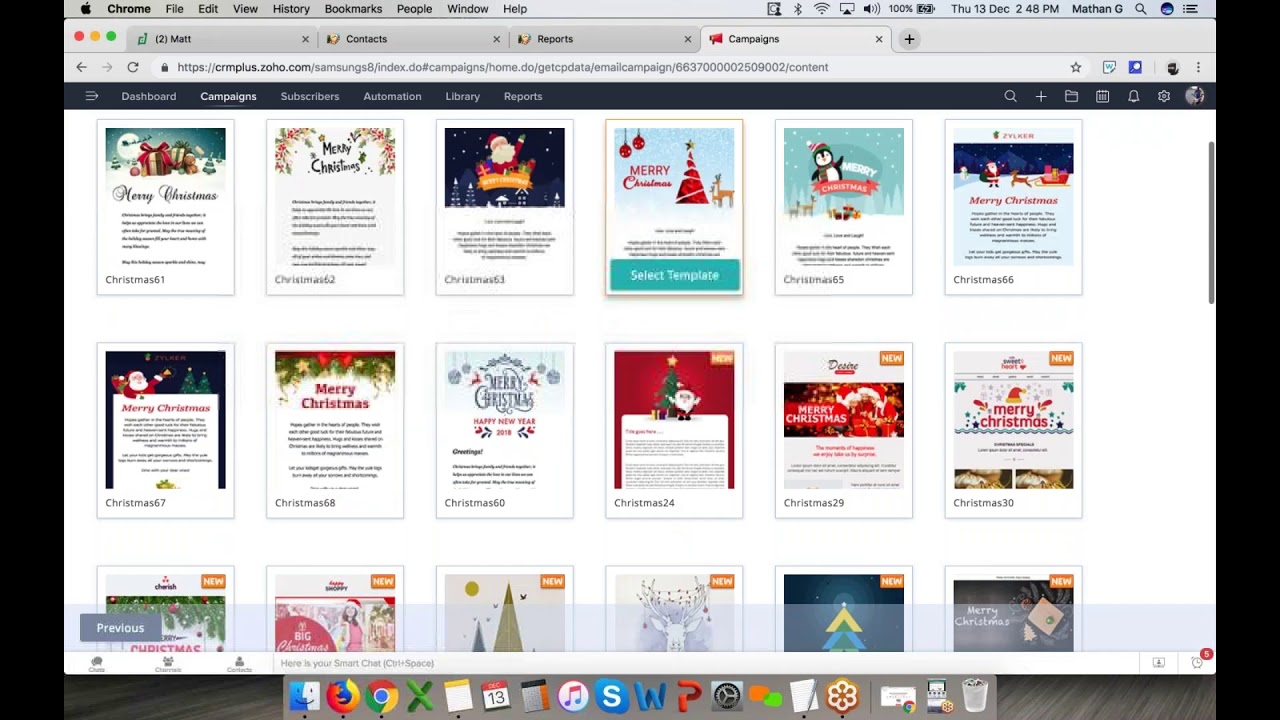Open the user profile avatar in Zoho navbar

[x=1194, y=96]
